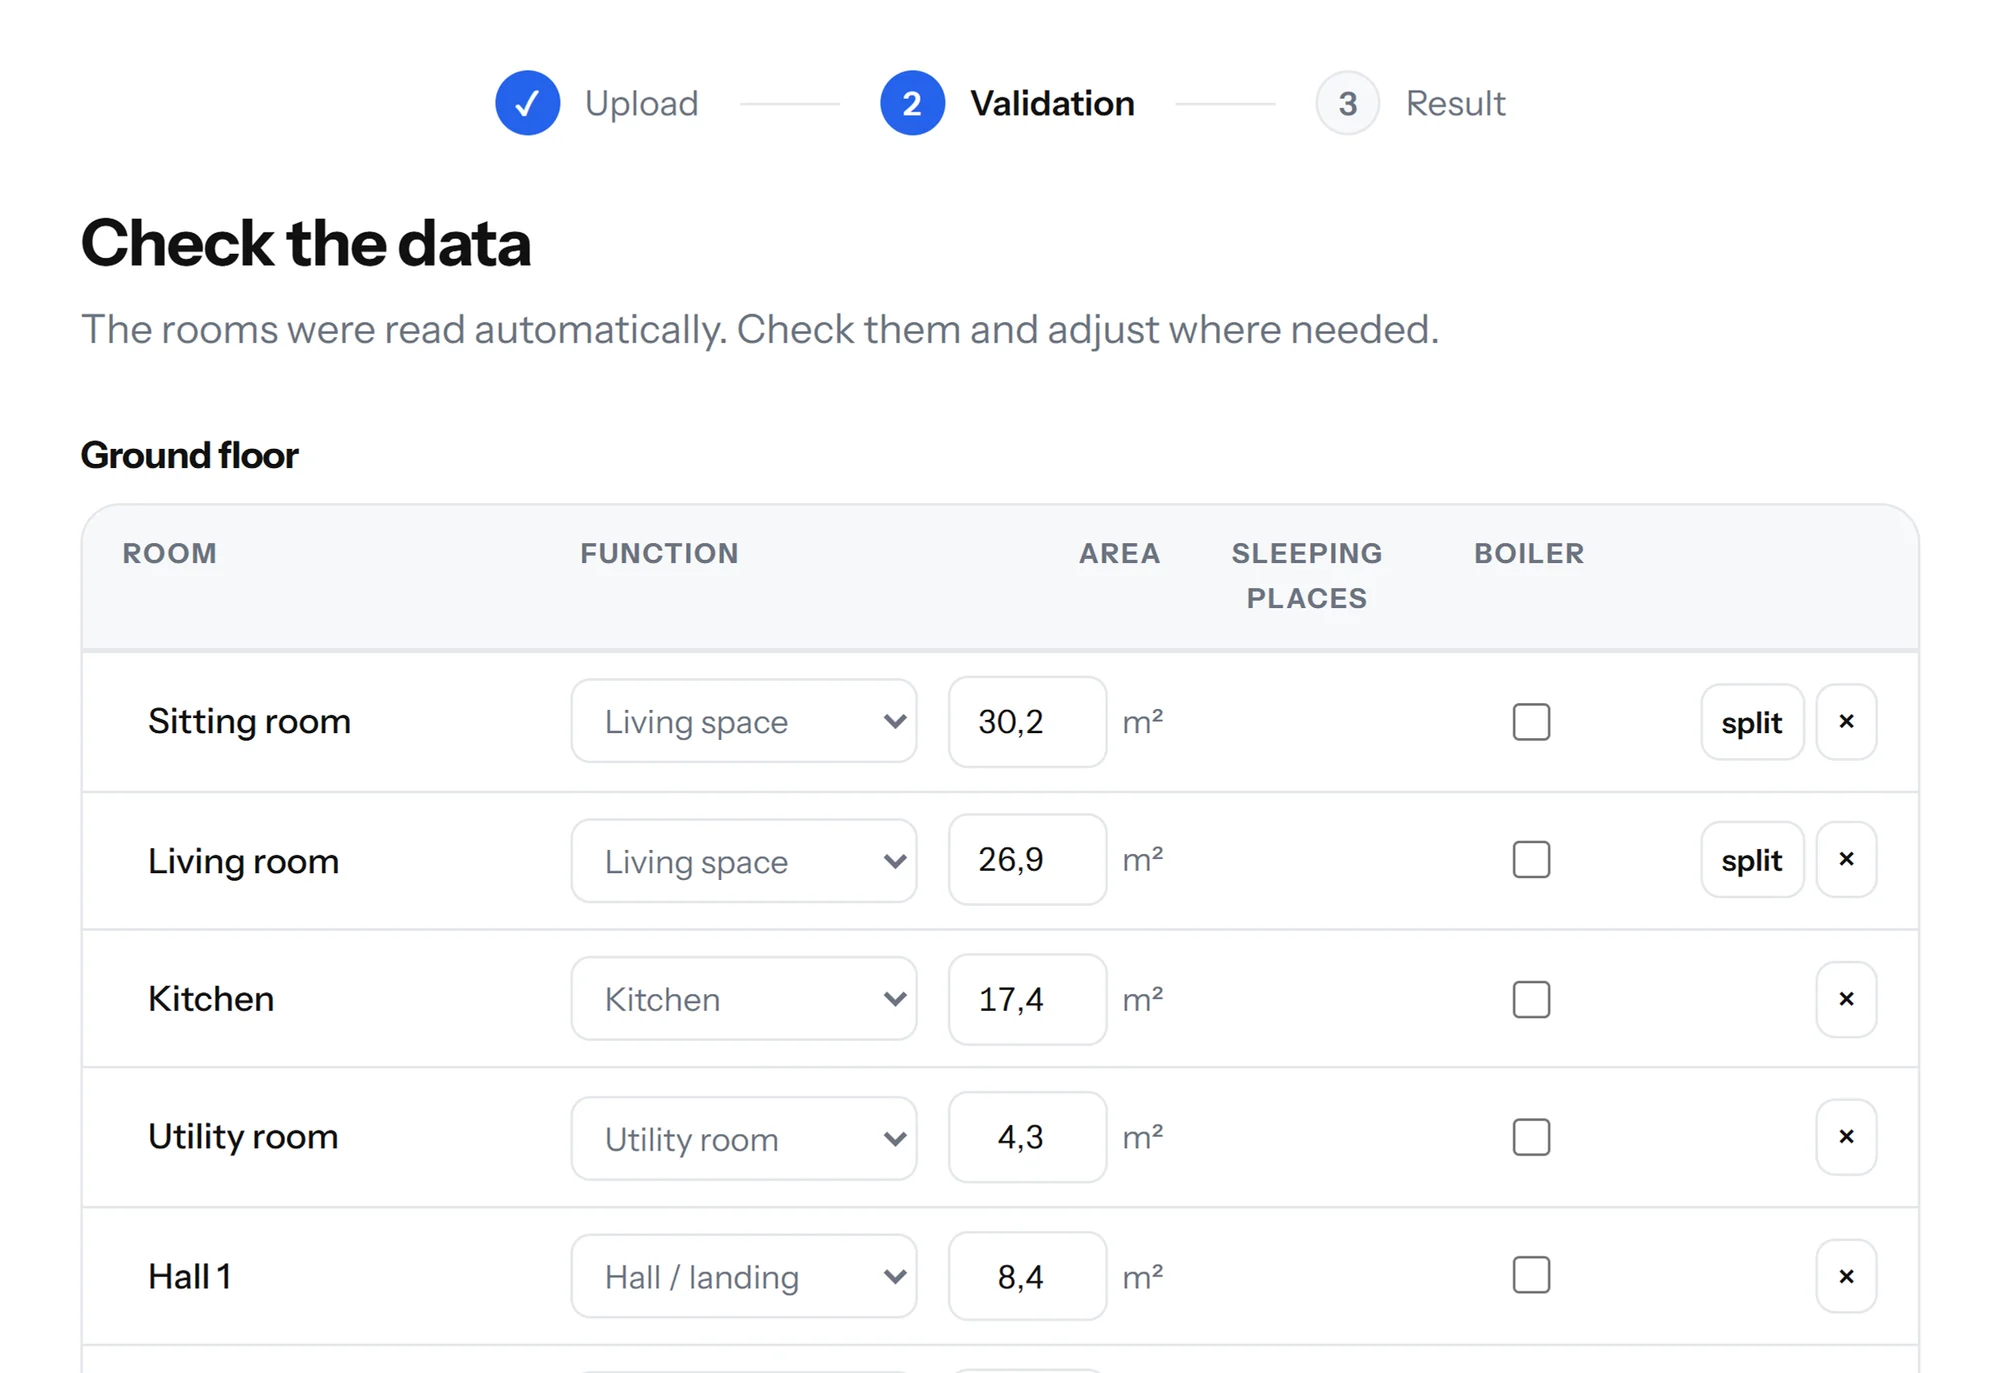Delete the Utility room row
The width and height of the screenshot is (2000, 1373).
pos(1846,1137)
